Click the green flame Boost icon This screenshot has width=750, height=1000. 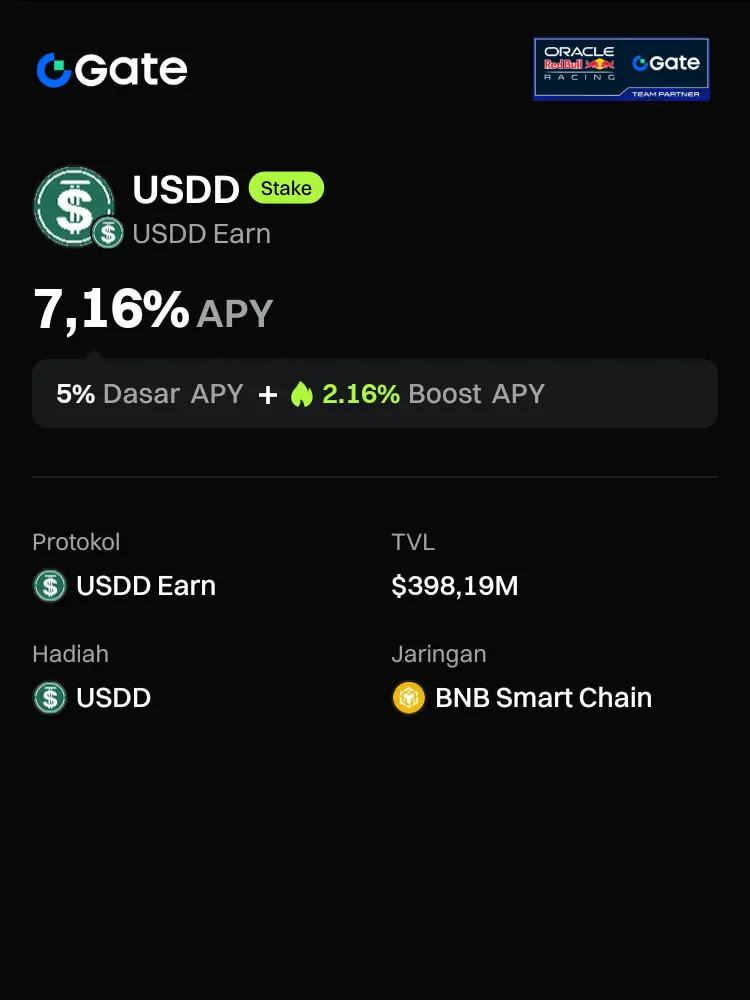tap(301, 394)
